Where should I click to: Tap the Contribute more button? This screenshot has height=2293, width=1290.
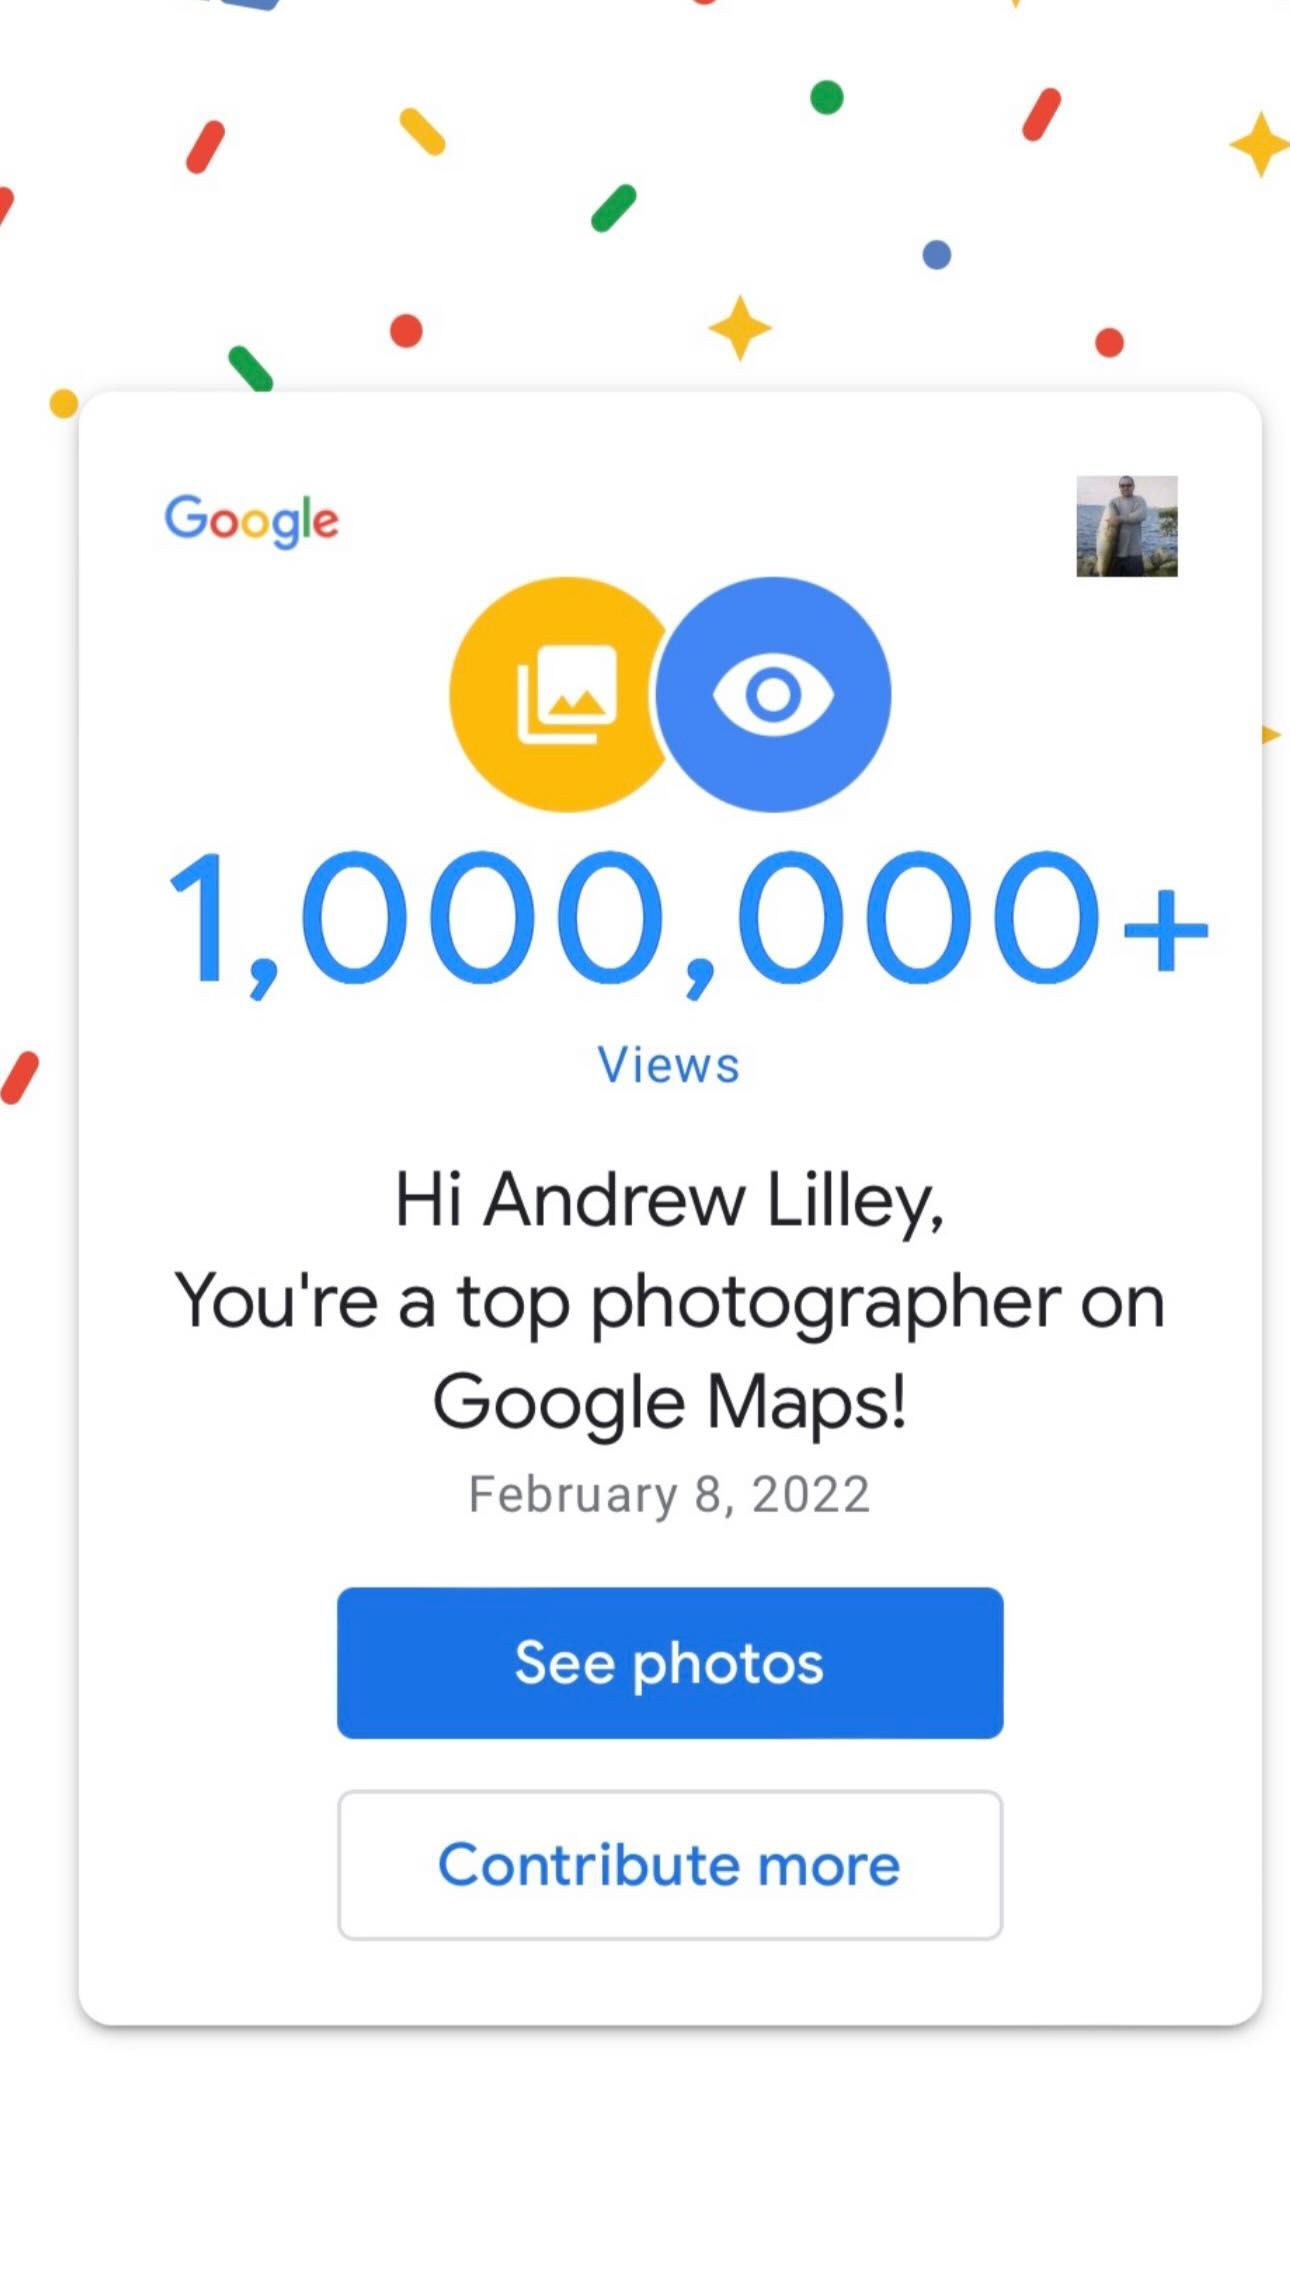(x=670, y=1865)
